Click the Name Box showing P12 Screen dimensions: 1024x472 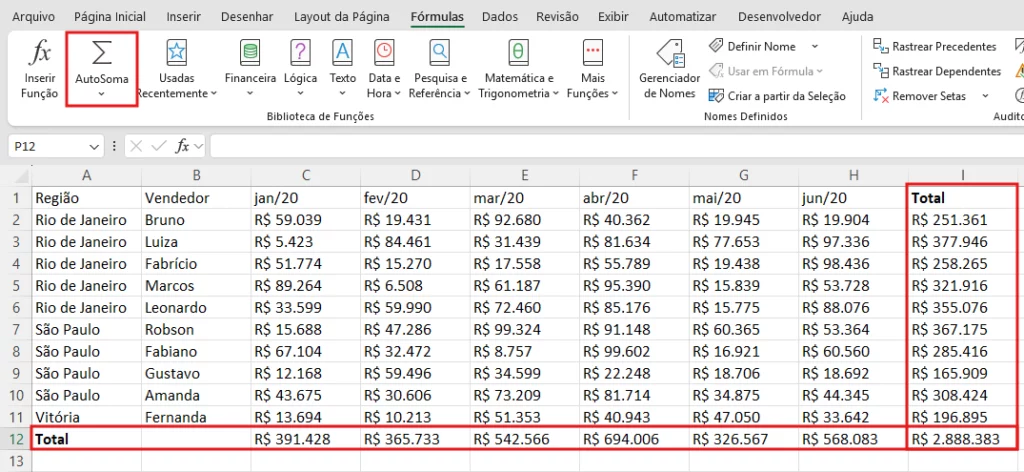[48, 146]
